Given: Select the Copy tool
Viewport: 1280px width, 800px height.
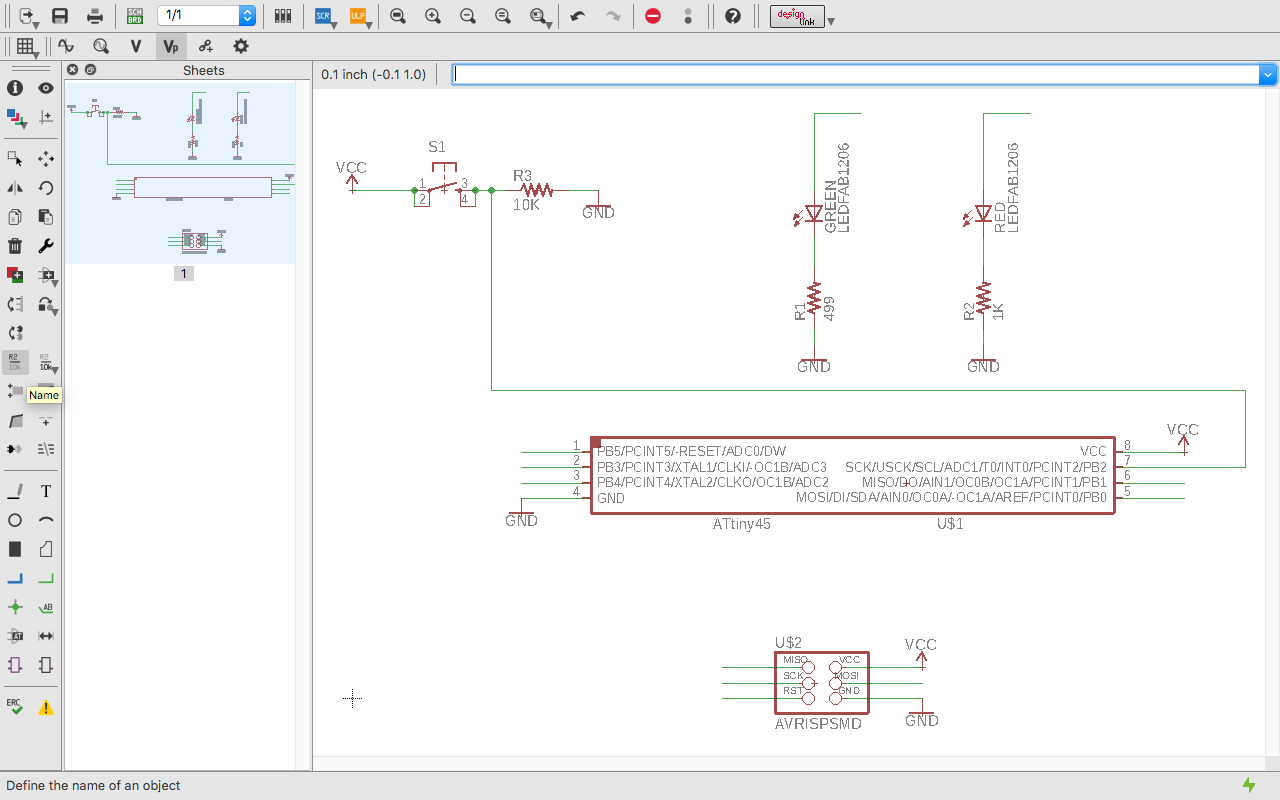Looking at the screenshot, I should [x=15, y=216].
